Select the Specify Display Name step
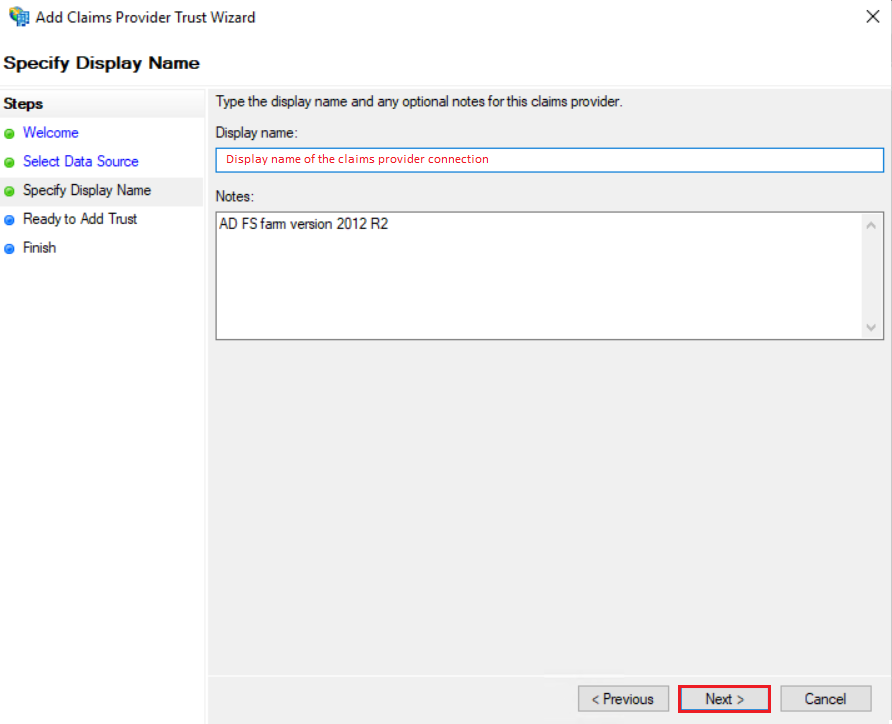The width and height of the screenshot is (892, 724). pyautogui.click(x=87, y=190)
